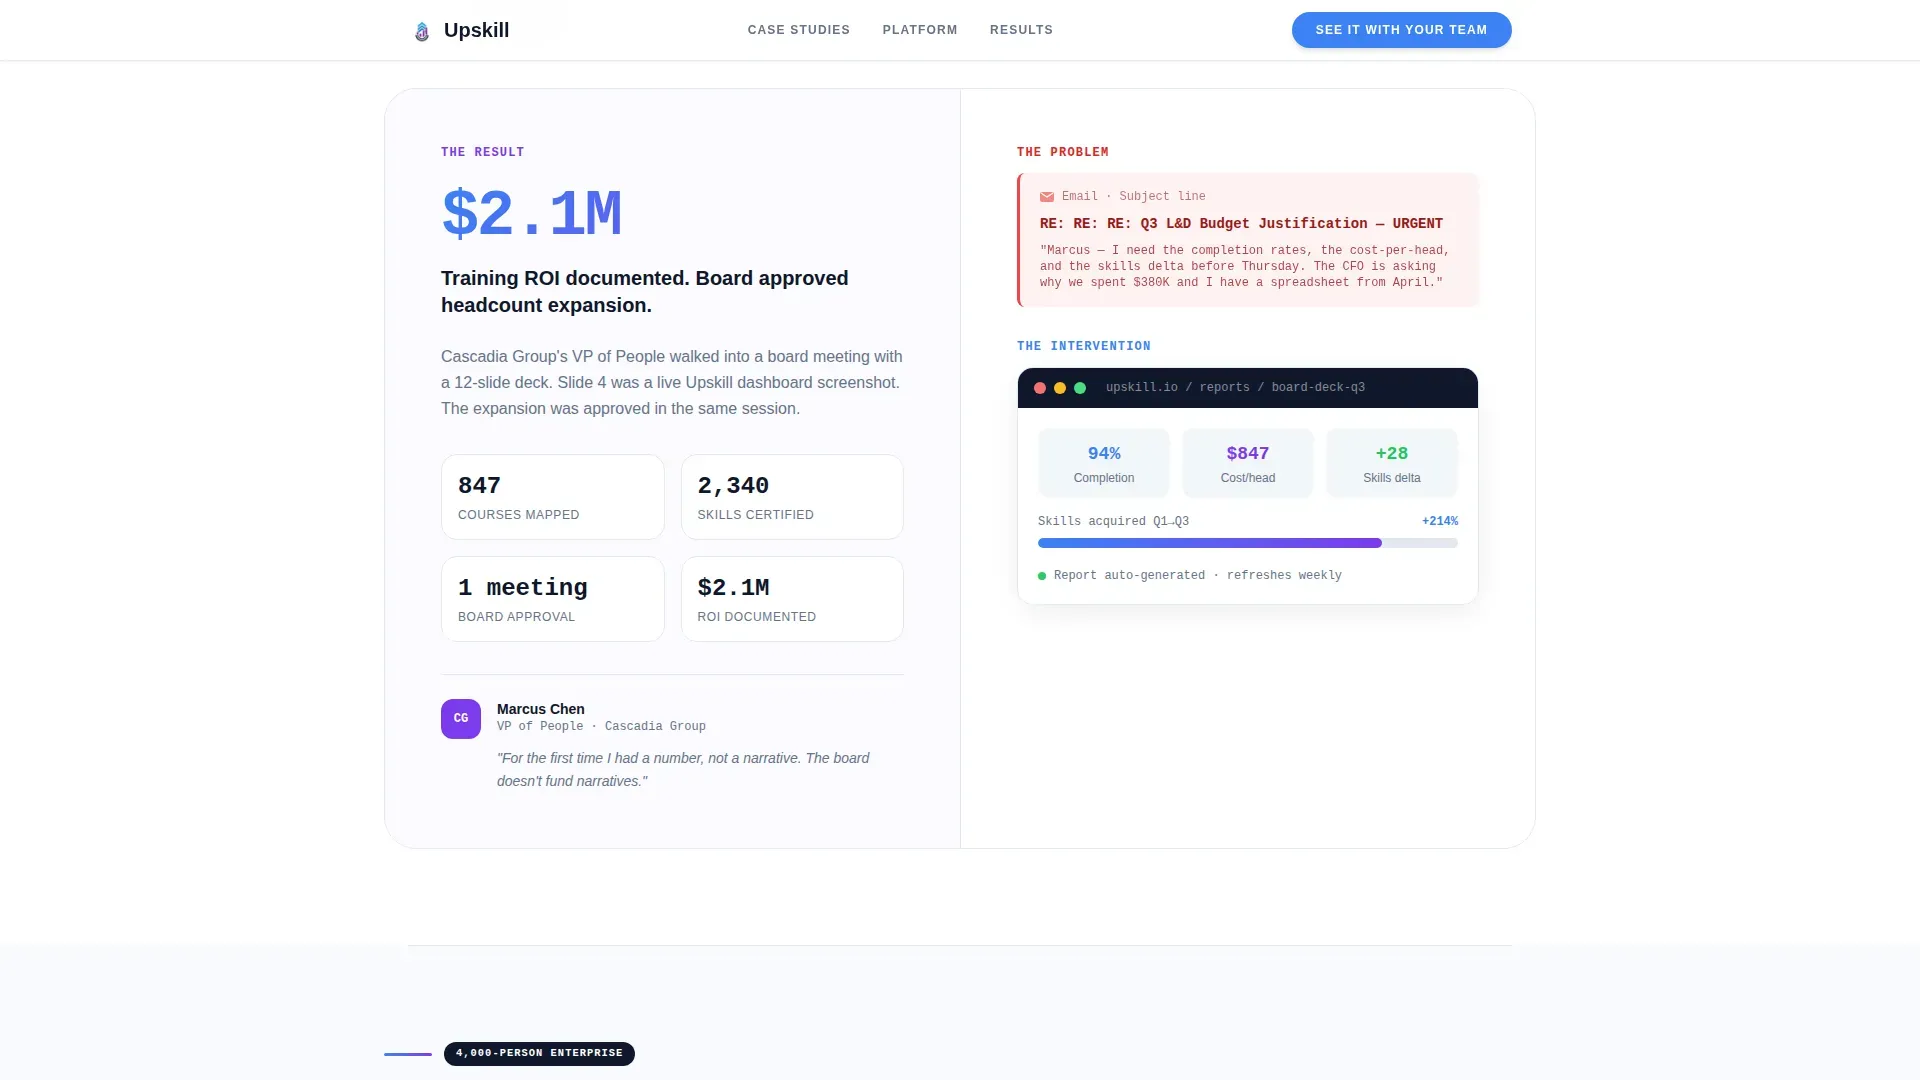Image resolution: width=1920 pixels, height=1080 pixels.
Task: Click the CG avatar badge
Action: pyautogui.click(x=461, y=719)
